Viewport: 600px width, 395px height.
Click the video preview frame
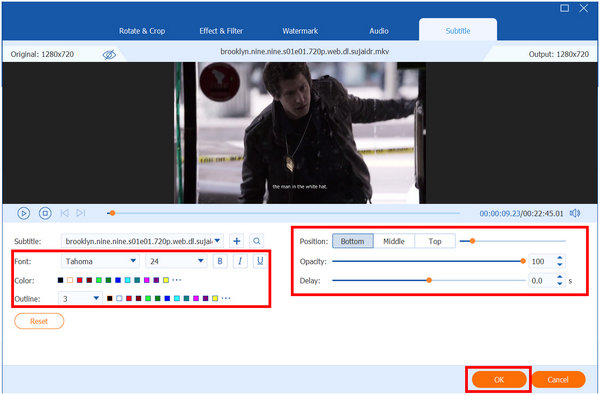point(300,133)
